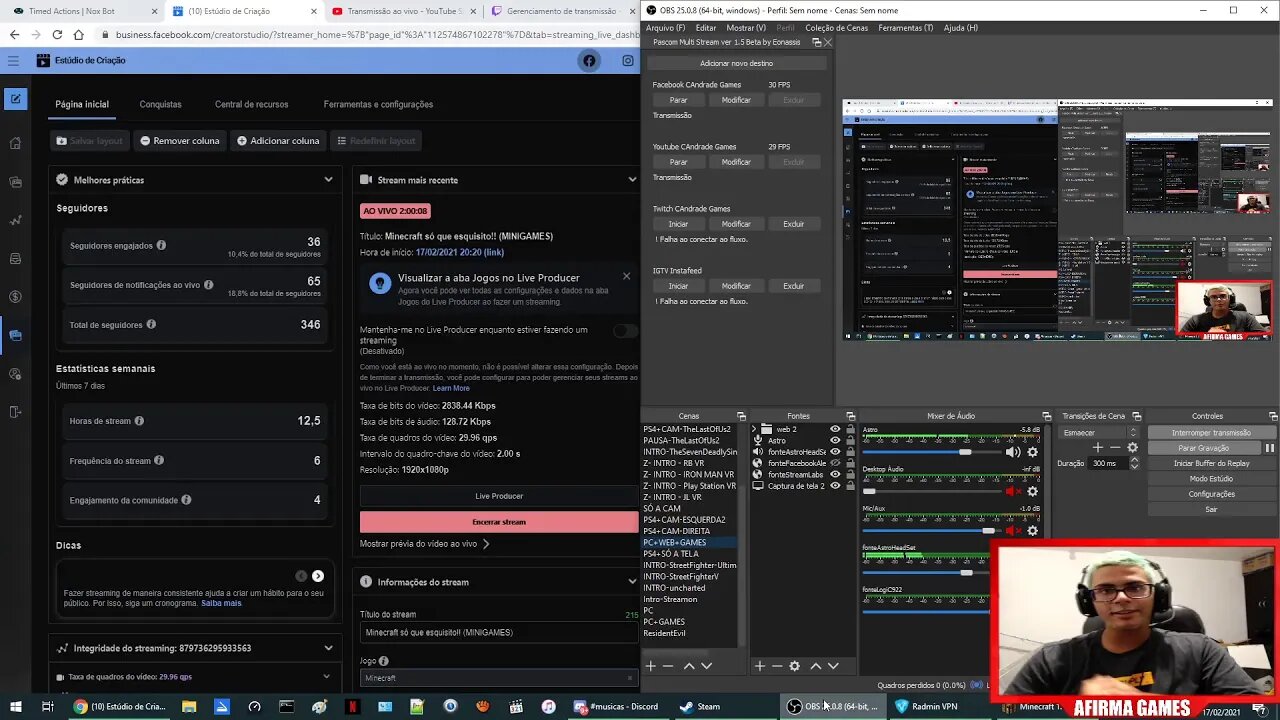The image size is (1280, 720).
Task: Open Mic/Aux channel settings gear
Action: (1033, 531)
